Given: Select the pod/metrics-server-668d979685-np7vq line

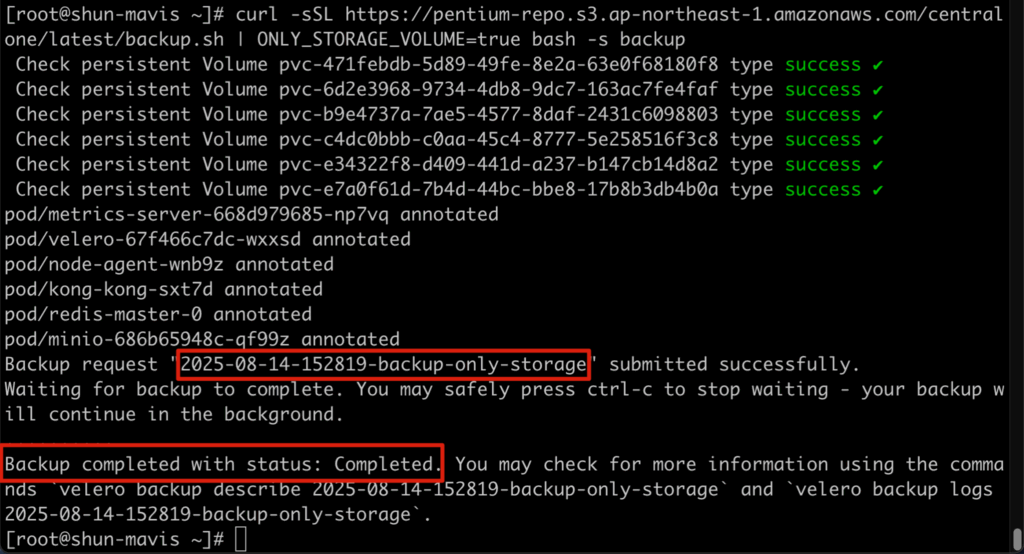Looking at the screenshot, I should point(251,215).
